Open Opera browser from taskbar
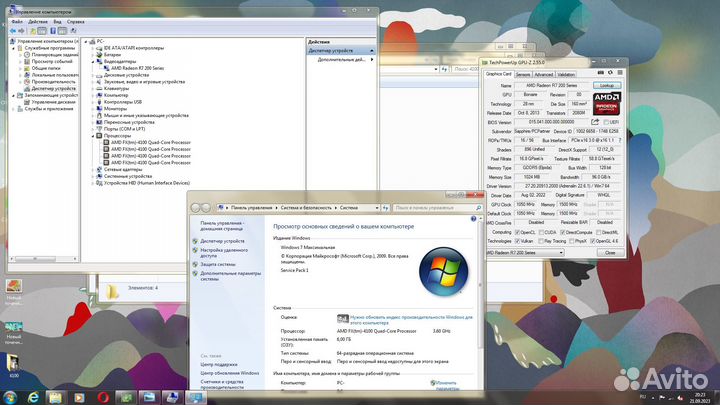This screenshot has height=405, width=720. pyautogui.click(x=103, y=398)
